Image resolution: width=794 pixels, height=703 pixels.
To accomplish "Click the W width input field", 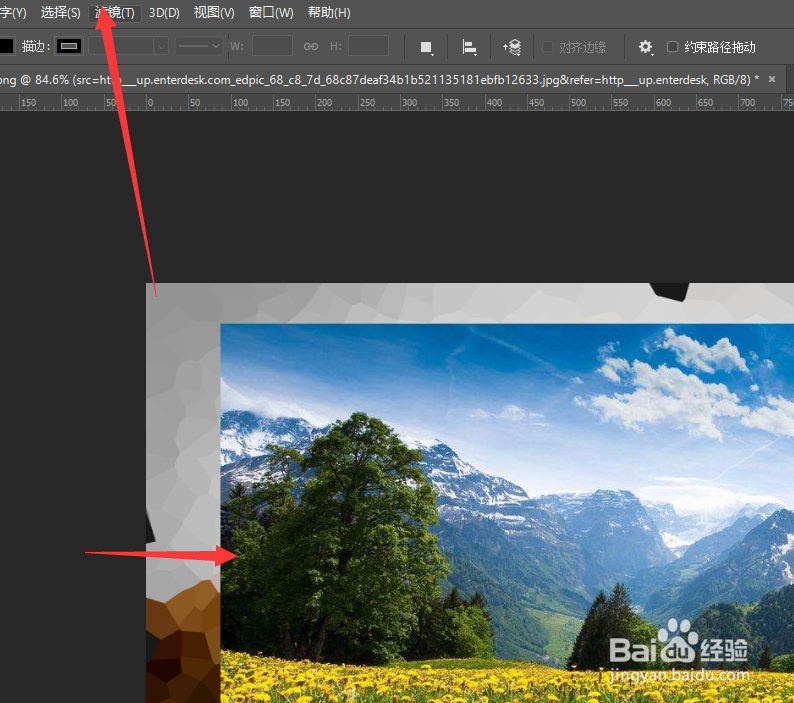I will [x=272, y=46].
